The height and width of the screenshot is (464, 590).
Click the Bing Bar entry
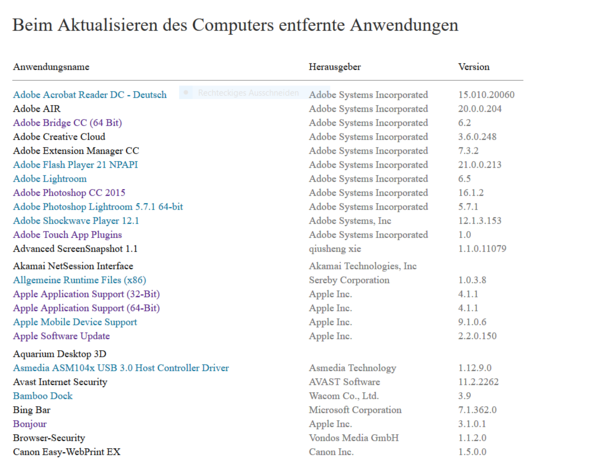[x=32, y=410]
